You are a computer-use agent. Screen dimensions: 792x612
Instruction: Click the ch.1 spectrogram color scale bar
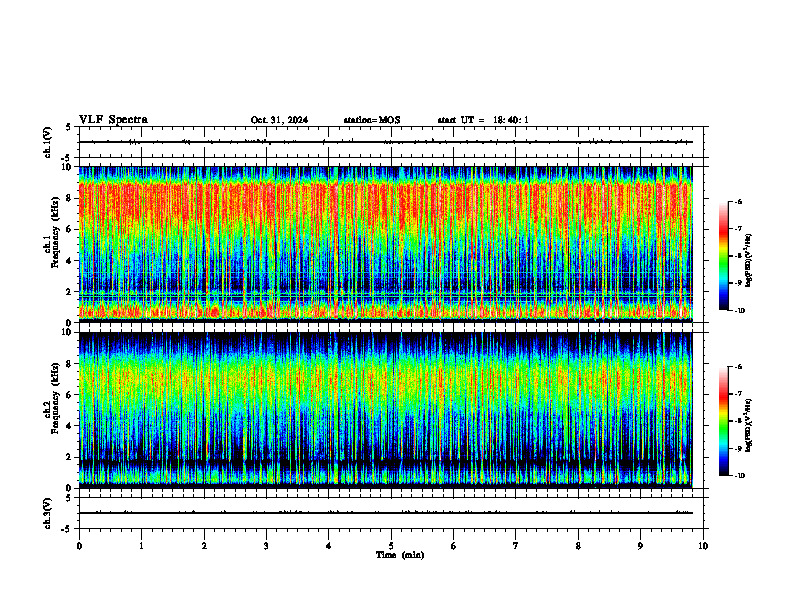pyautogui.click(x=723, y=256)
